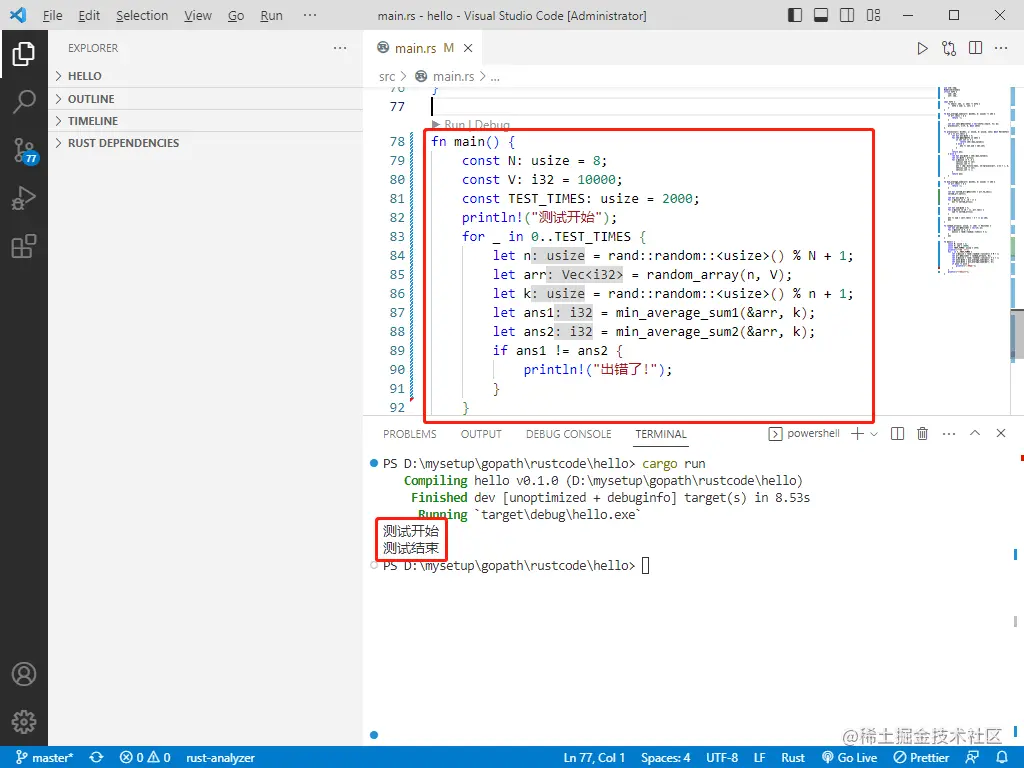Select the TERMINAL tab
The width and height of the screenshot is (1024, 768).
661,434
